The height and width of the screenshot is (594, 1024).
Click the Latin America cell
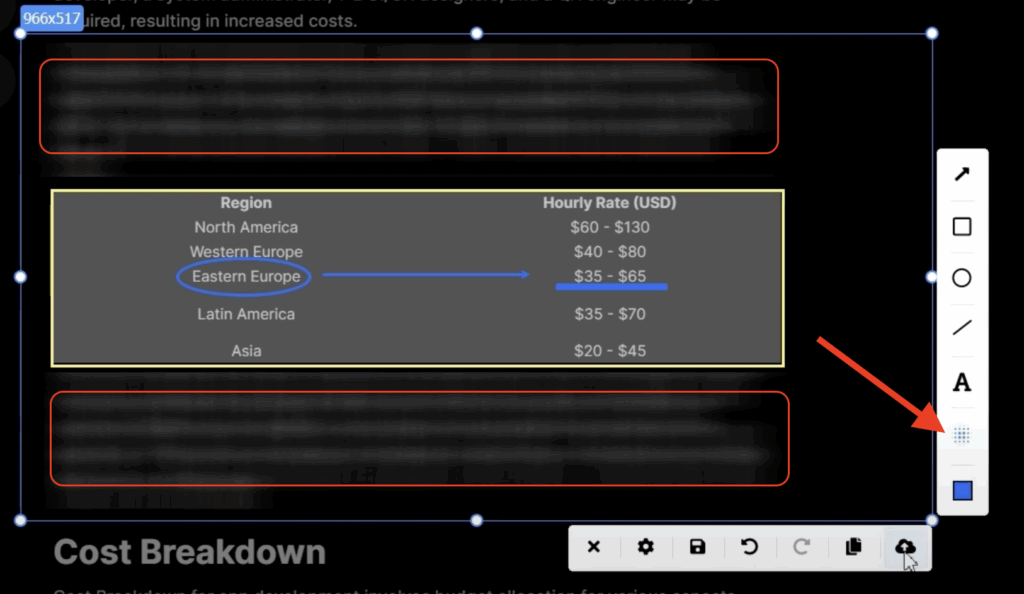coord(246,314)
